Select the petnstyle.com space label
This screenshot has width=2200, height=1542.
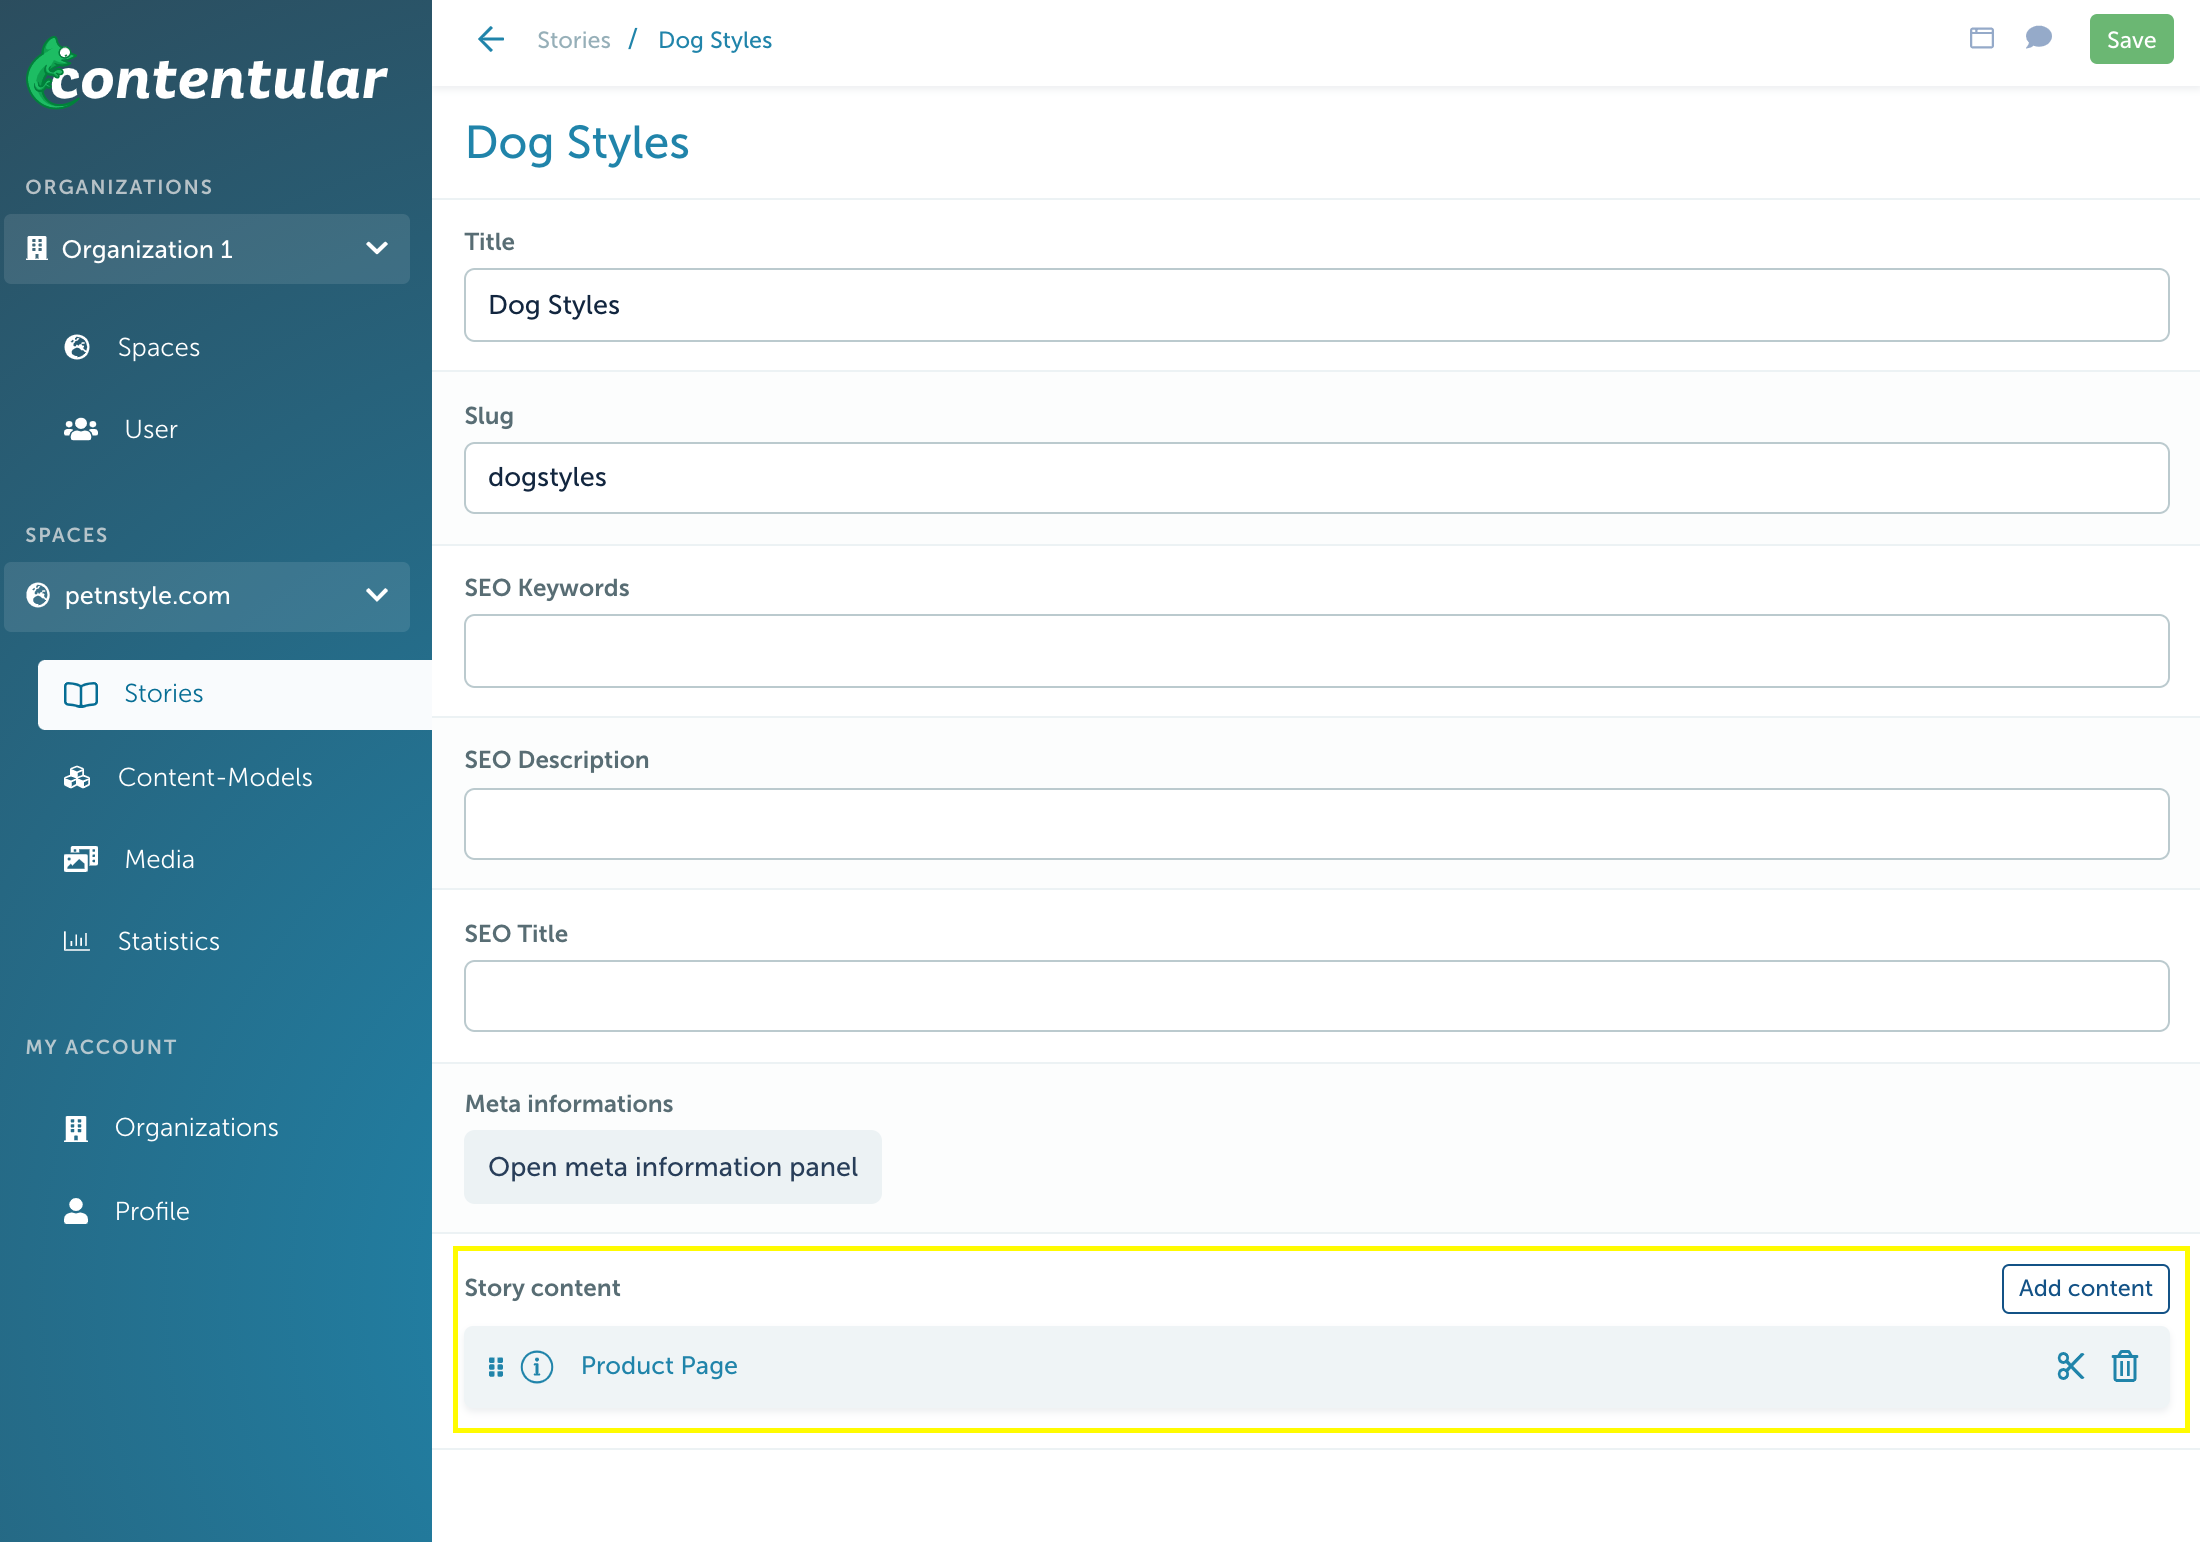147,596
